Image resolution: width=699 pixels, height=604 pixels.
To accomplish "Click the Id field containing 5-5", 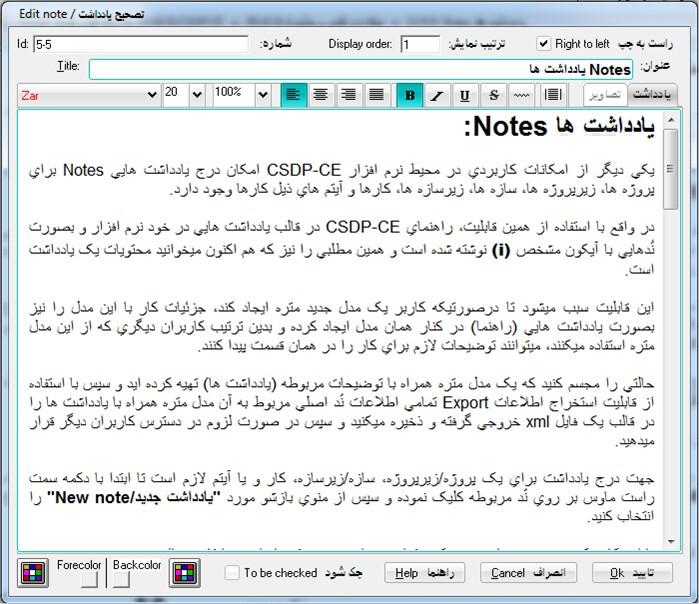I will (x=141, y=44).
